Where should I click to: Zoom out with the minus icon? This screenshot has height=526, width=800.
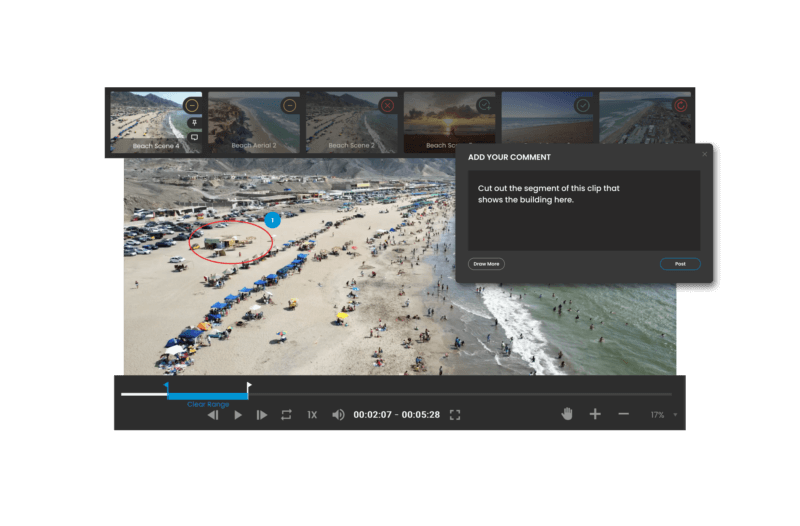623,414
